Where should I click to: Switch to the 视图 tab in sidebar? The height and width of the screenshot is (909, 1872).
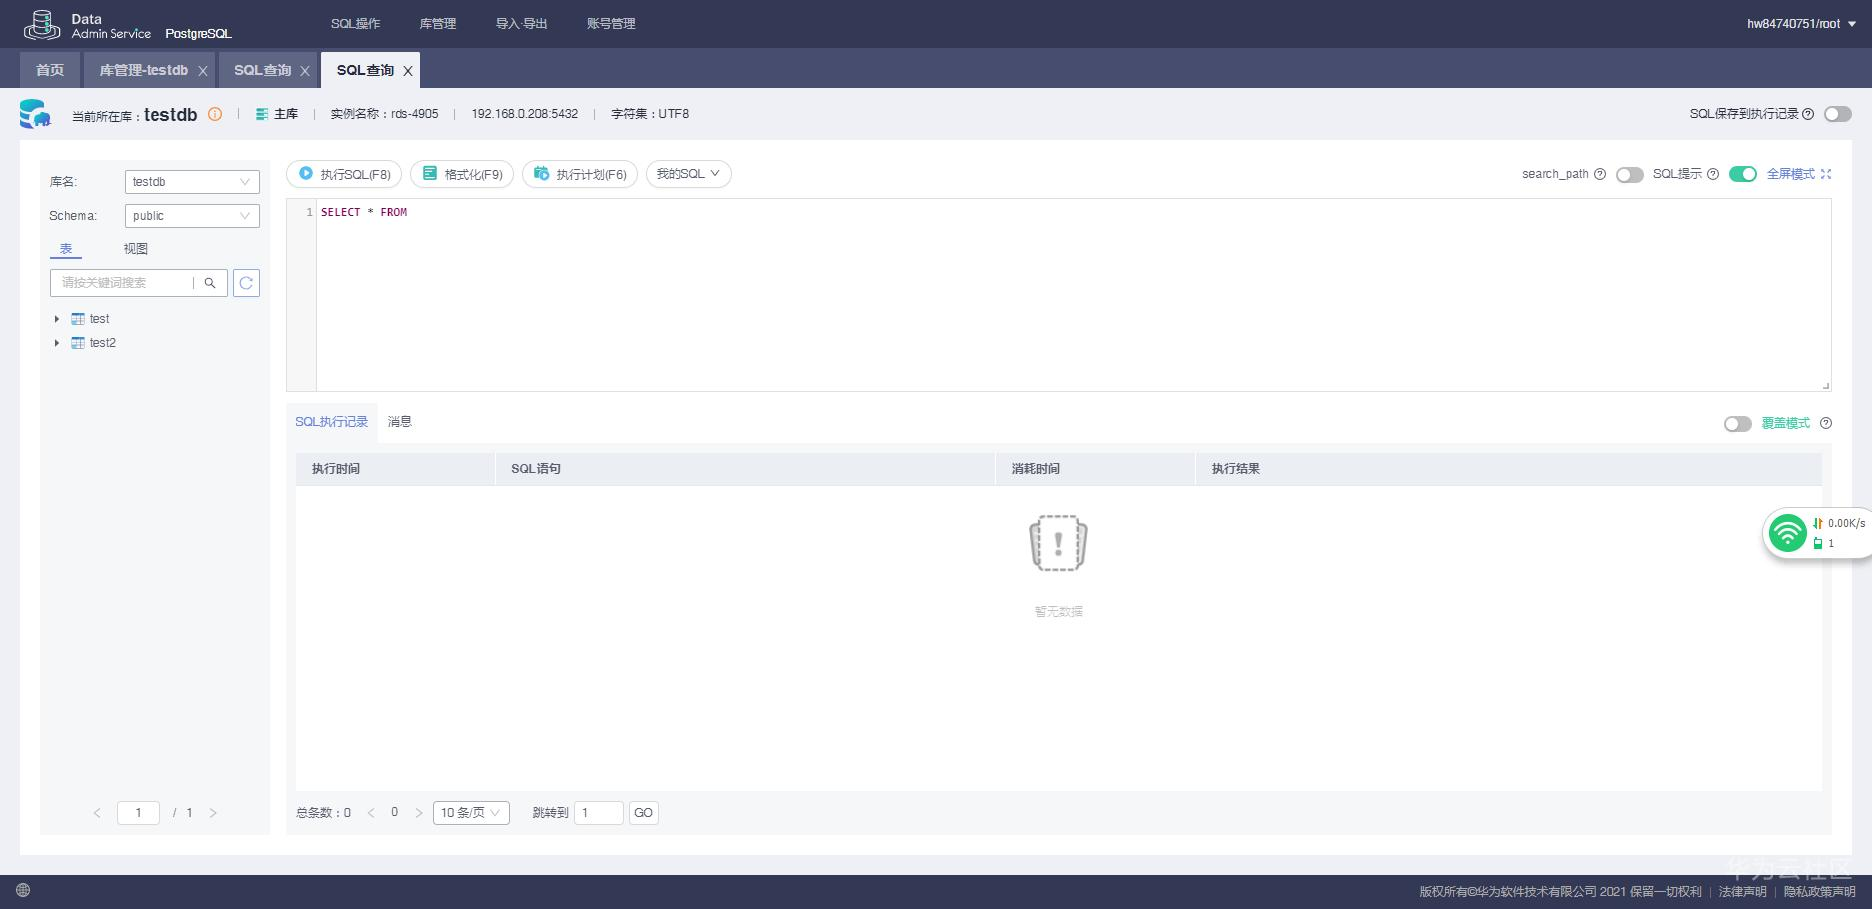pyautogui.click(x=136, y=249)
